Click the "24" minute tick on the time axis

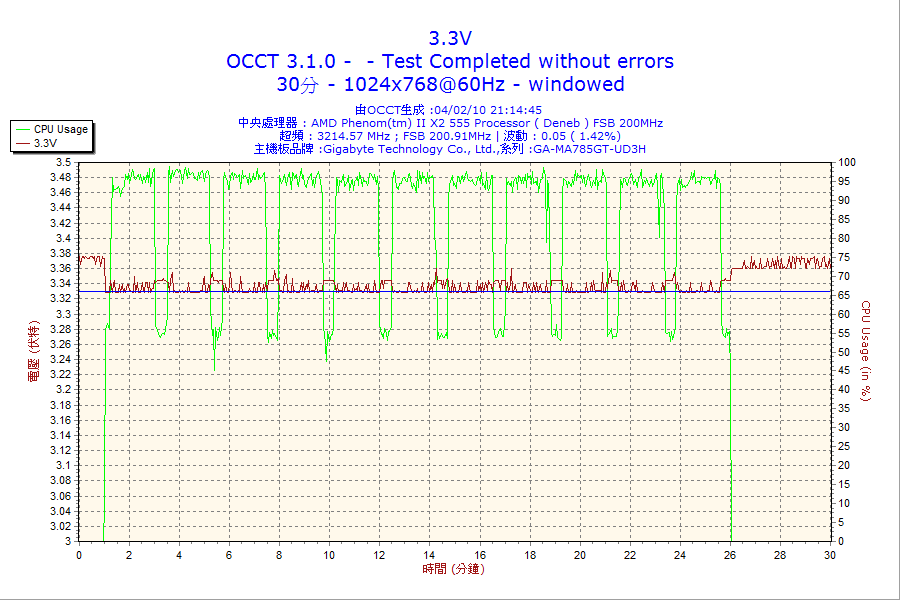tap(680, 555)
